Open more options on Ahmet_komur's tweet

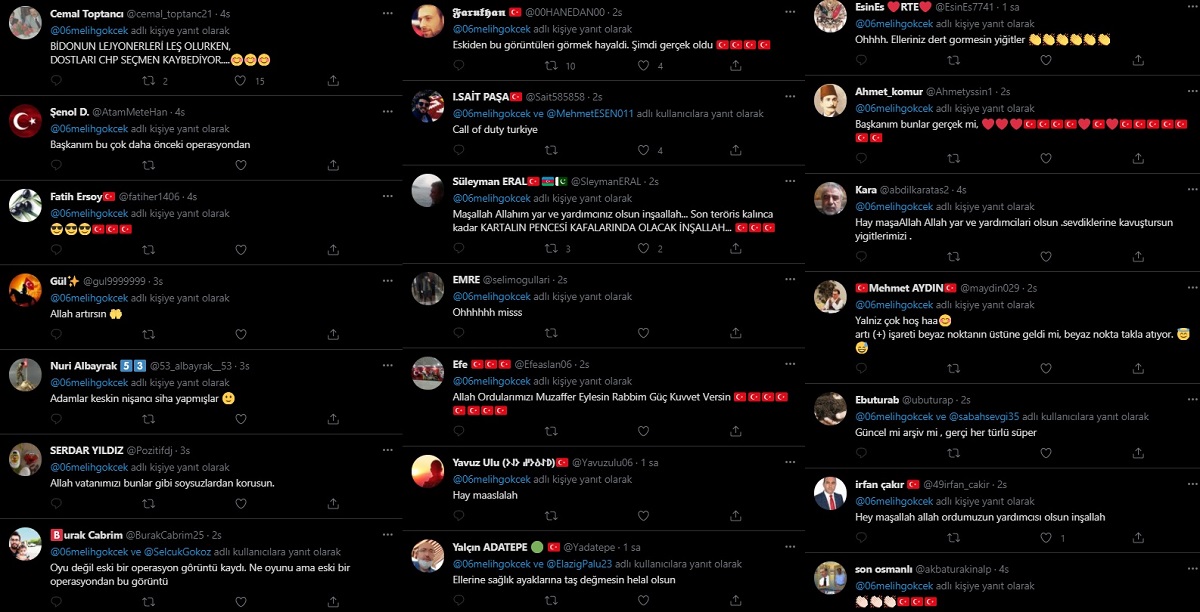tap(1183, 91)
